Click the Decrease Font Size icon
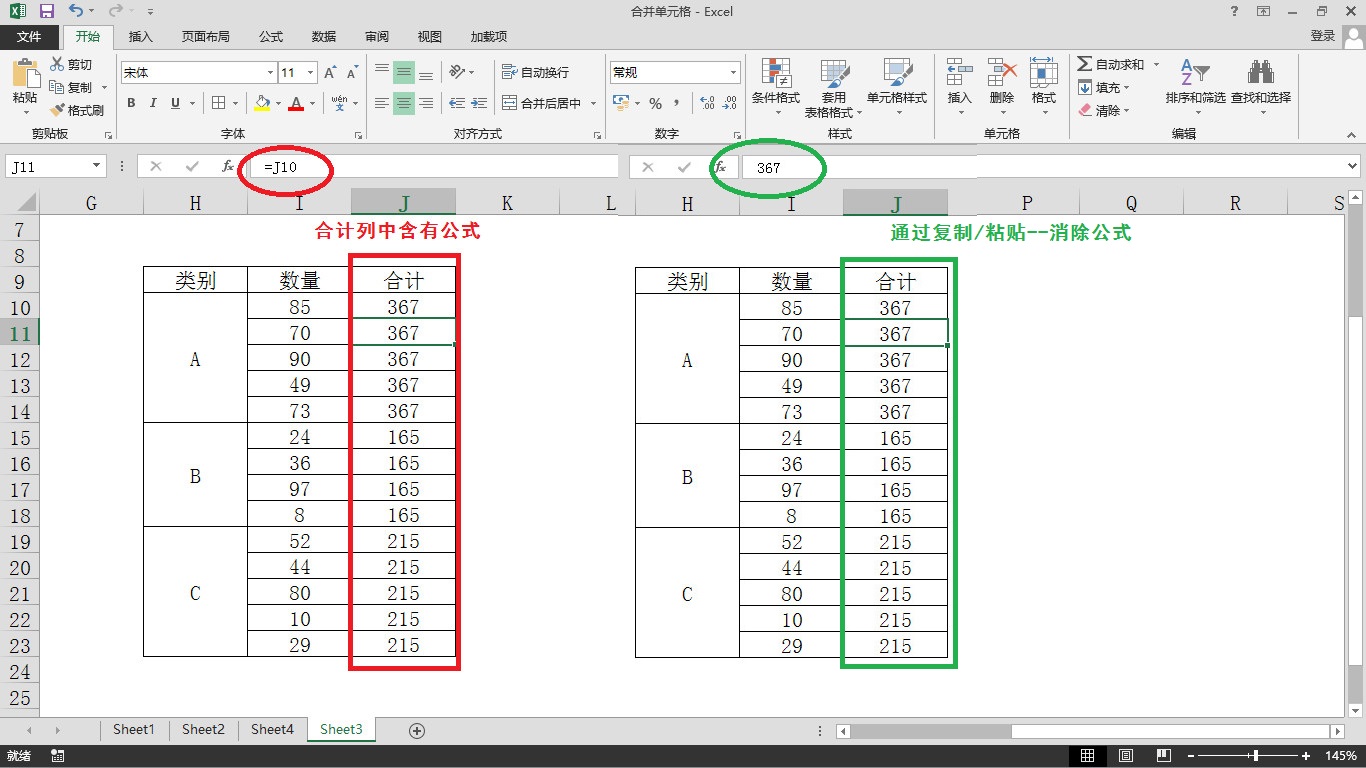The width and height of the screenshot is (1366, 768). tap(352, 73)
